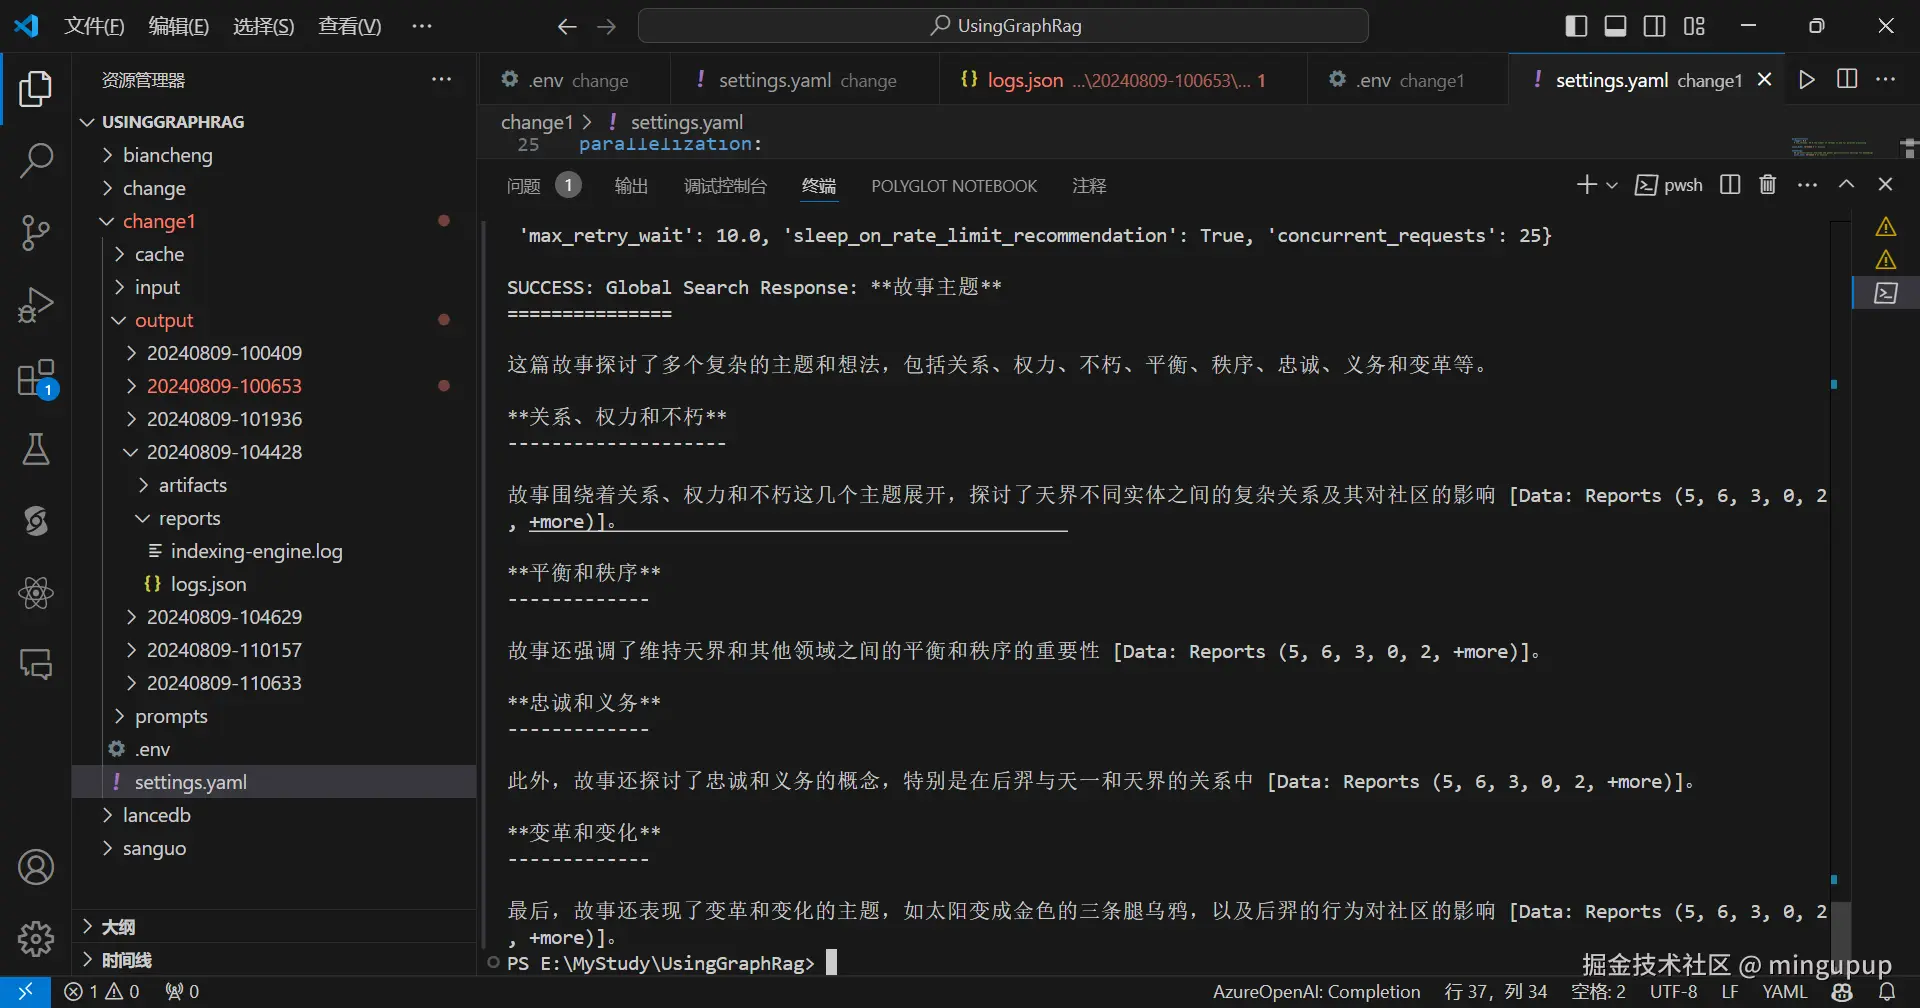This screenshot has height=1008, width=1920.
Task: Run the current file with play icon
Action: pos(1807,80)
